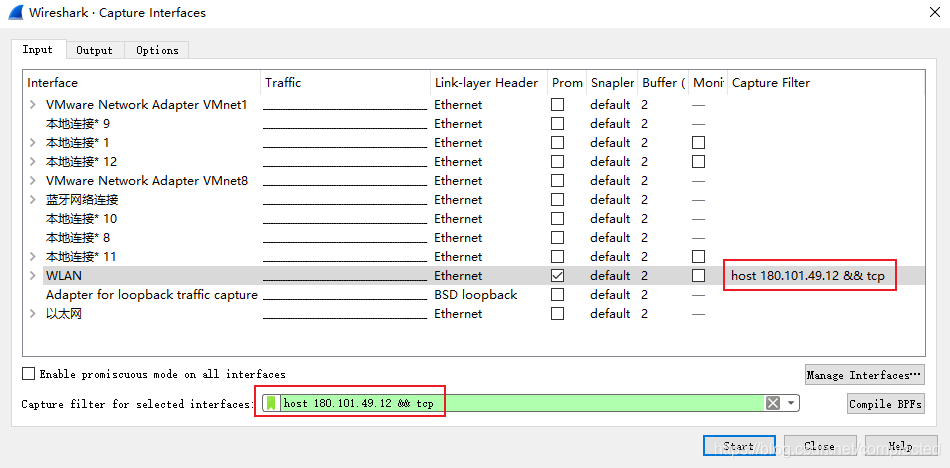950x468 pixels.
Task: Click the Wireshark shark fin title icon
Action: point(16,12)
